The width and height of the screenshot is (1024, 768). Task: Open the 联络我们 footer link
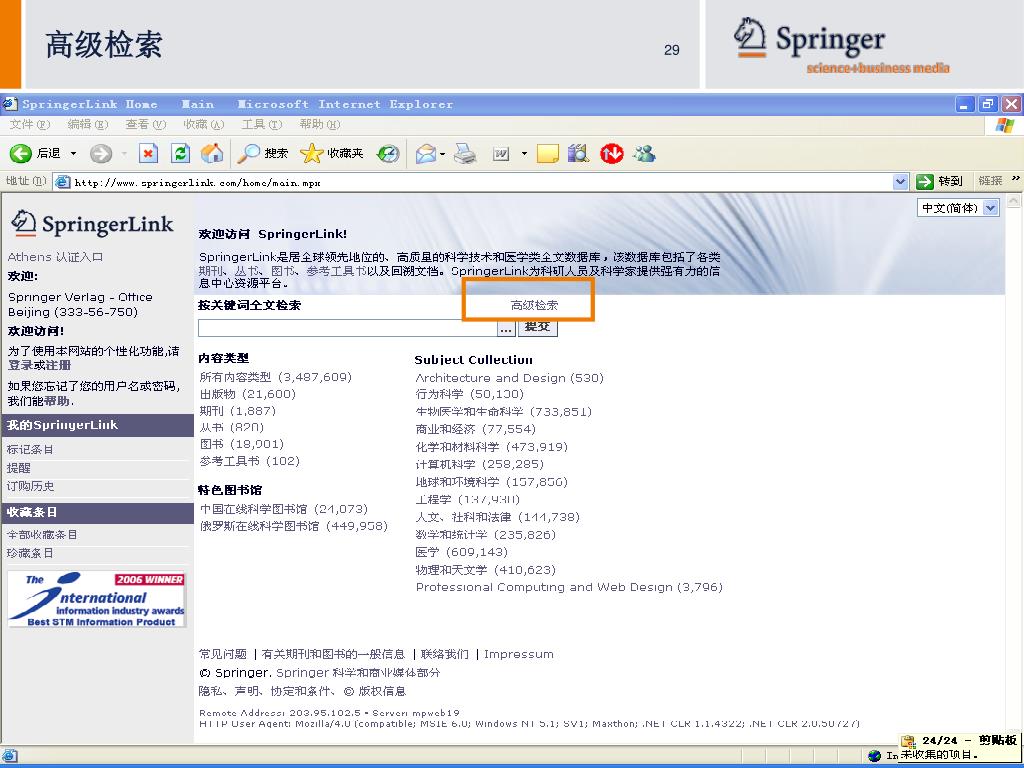(444, 654)
